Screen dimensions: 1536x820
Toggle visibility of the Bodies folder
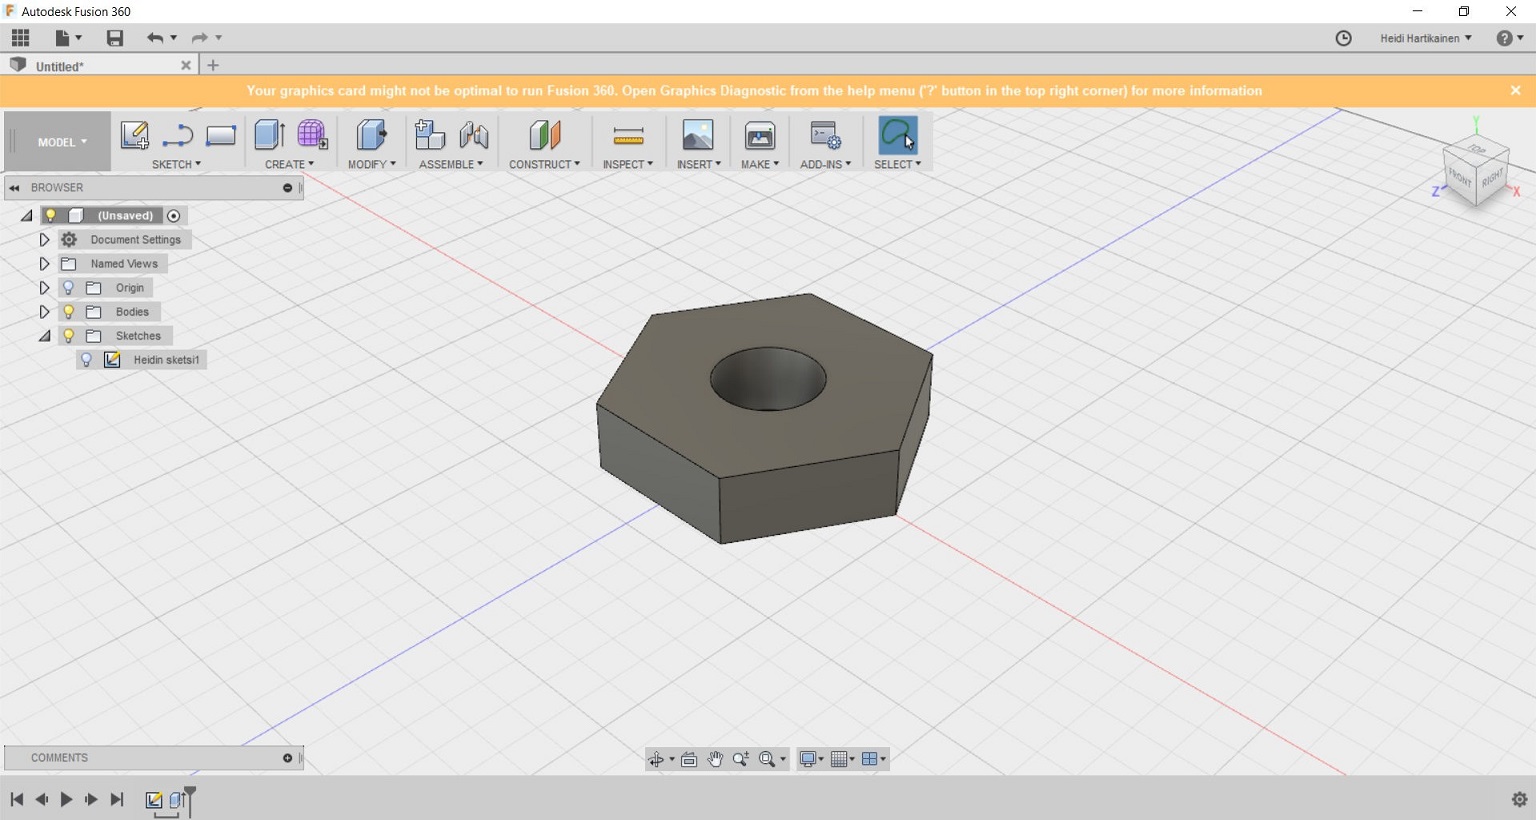[x=68, y=312]
